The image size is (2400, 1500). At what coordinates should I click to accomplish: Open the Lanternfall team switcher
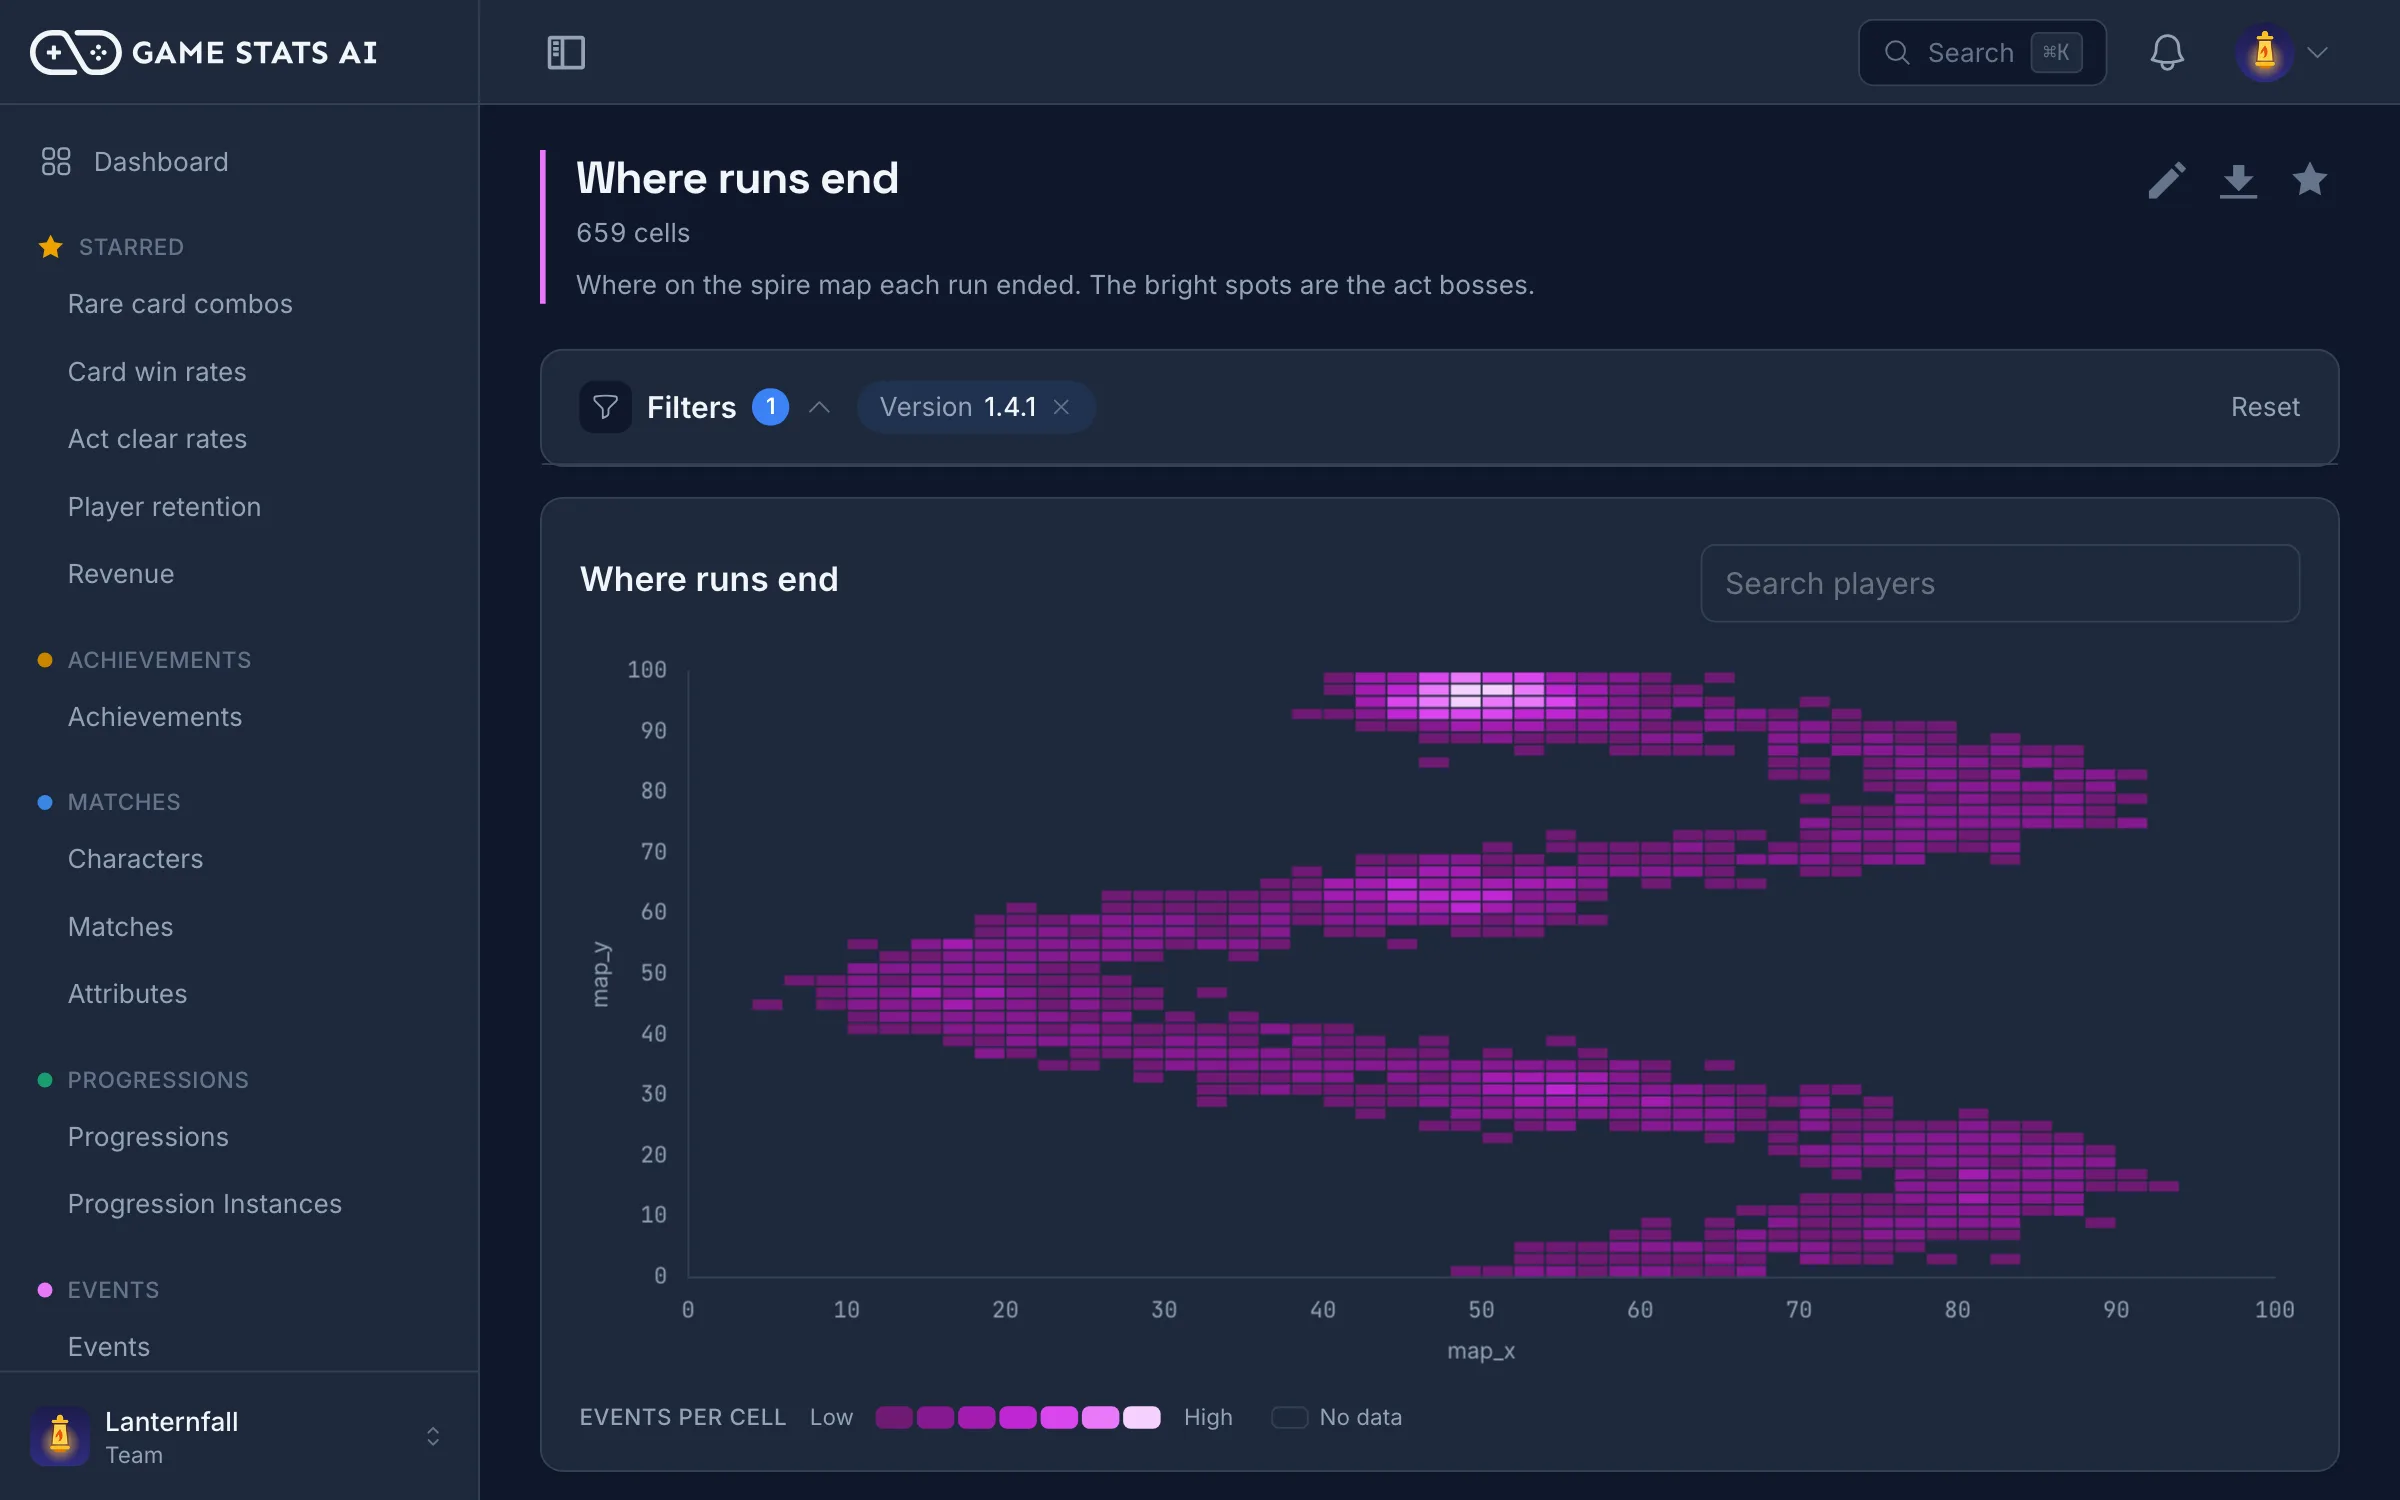pyautogui.click(x=239, y=1436)
